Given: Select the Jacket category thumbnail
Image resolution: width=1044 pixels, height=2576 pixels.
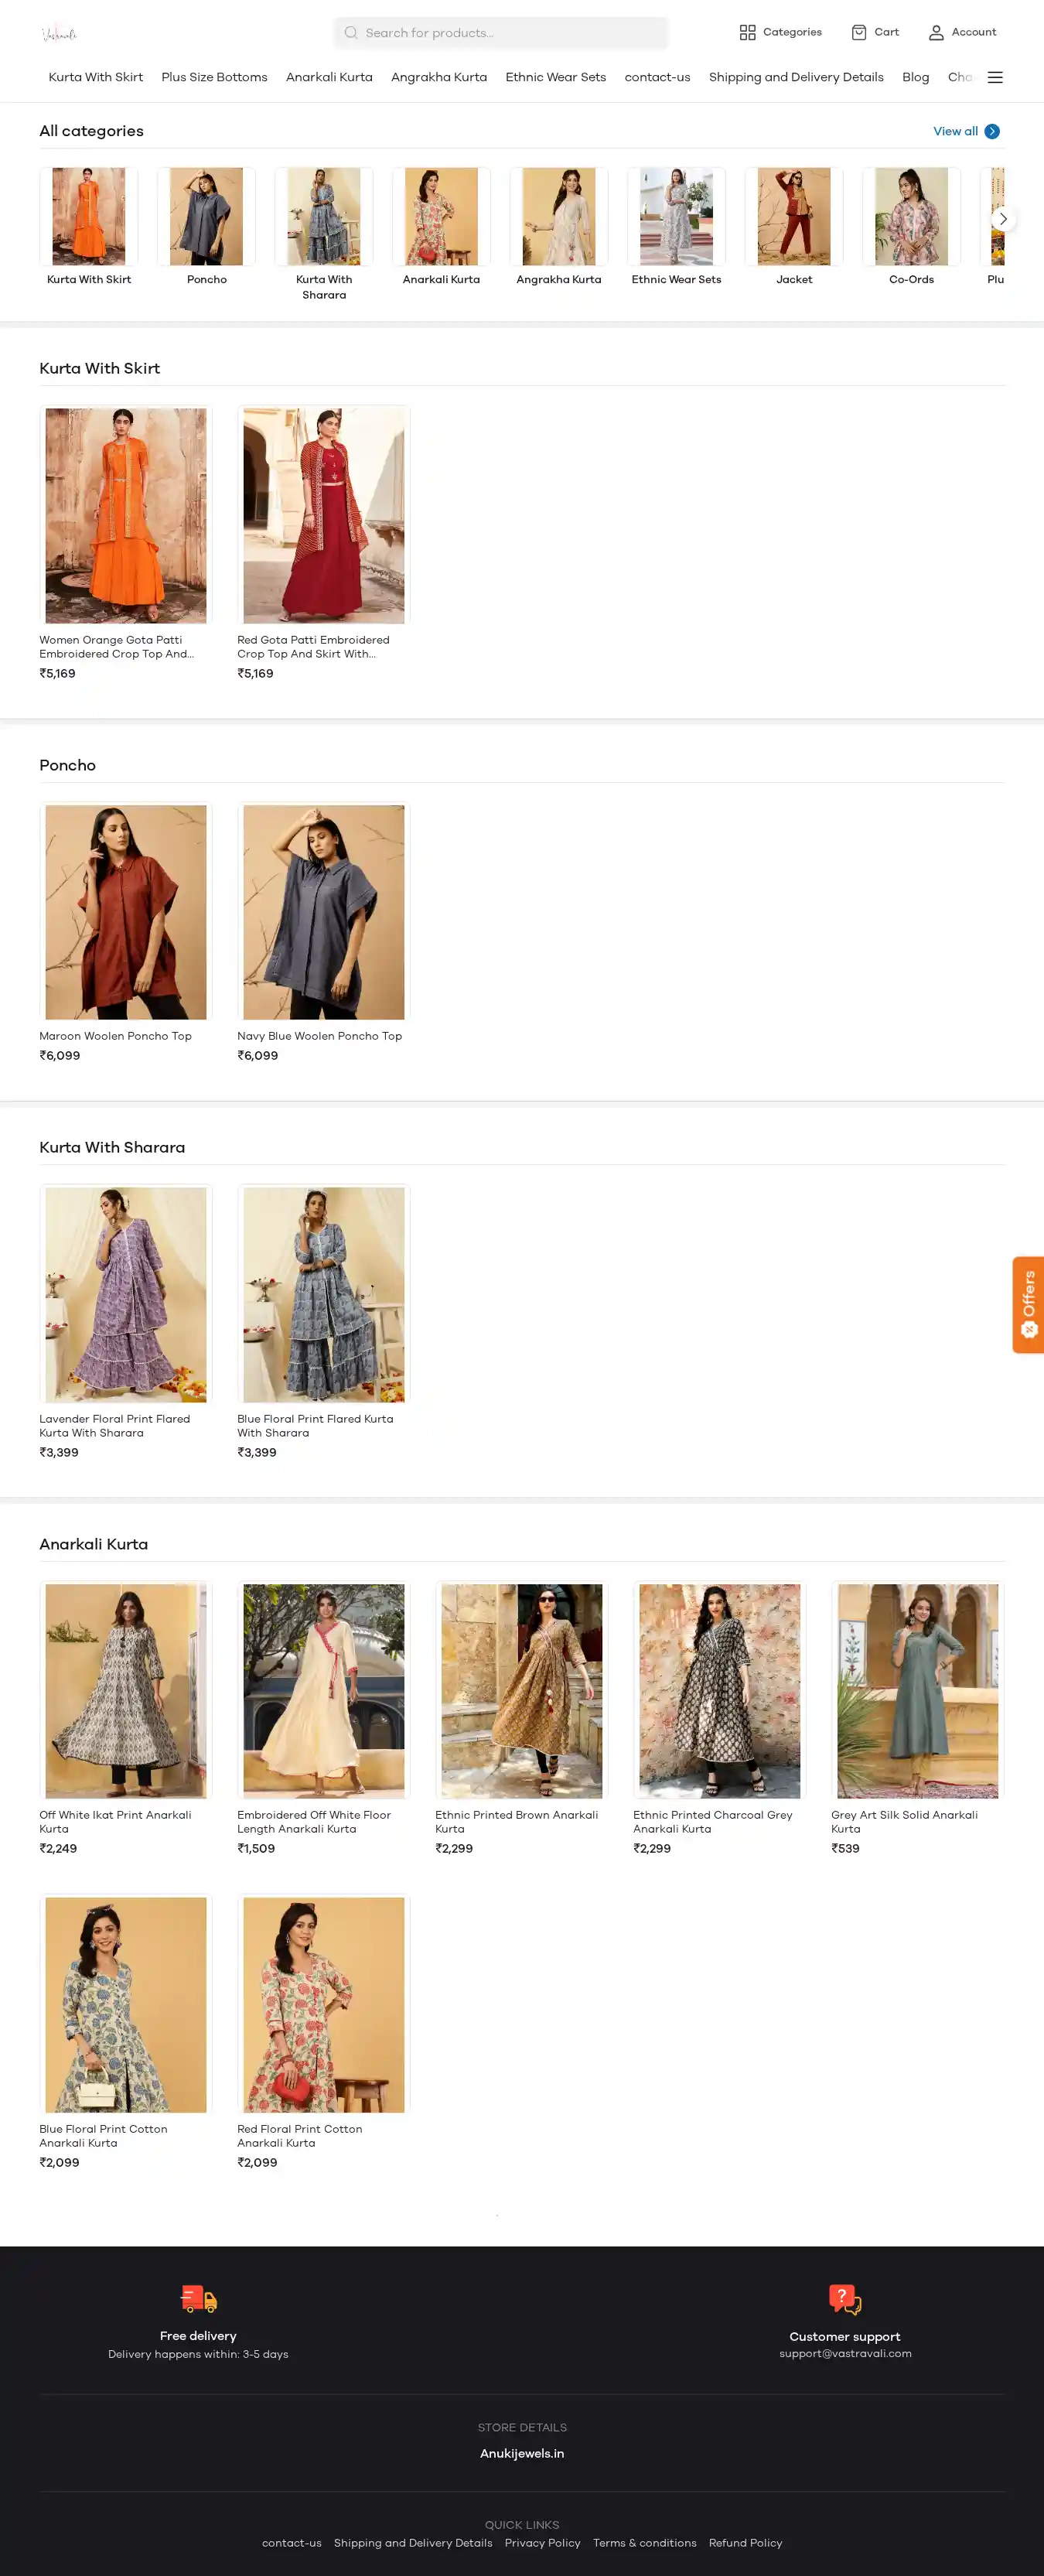Looking at the screenshot, I should [793, 217].
